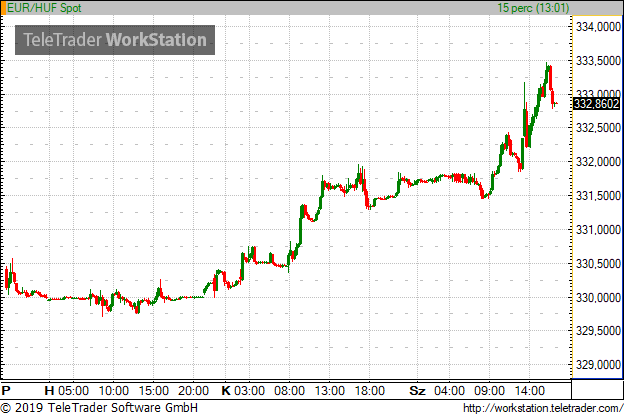Image resolution: width=624 pixels, height=417 pixels.
Task: Click the 04:00 time label
Action: pyautogui.click(x=449, y=391)
